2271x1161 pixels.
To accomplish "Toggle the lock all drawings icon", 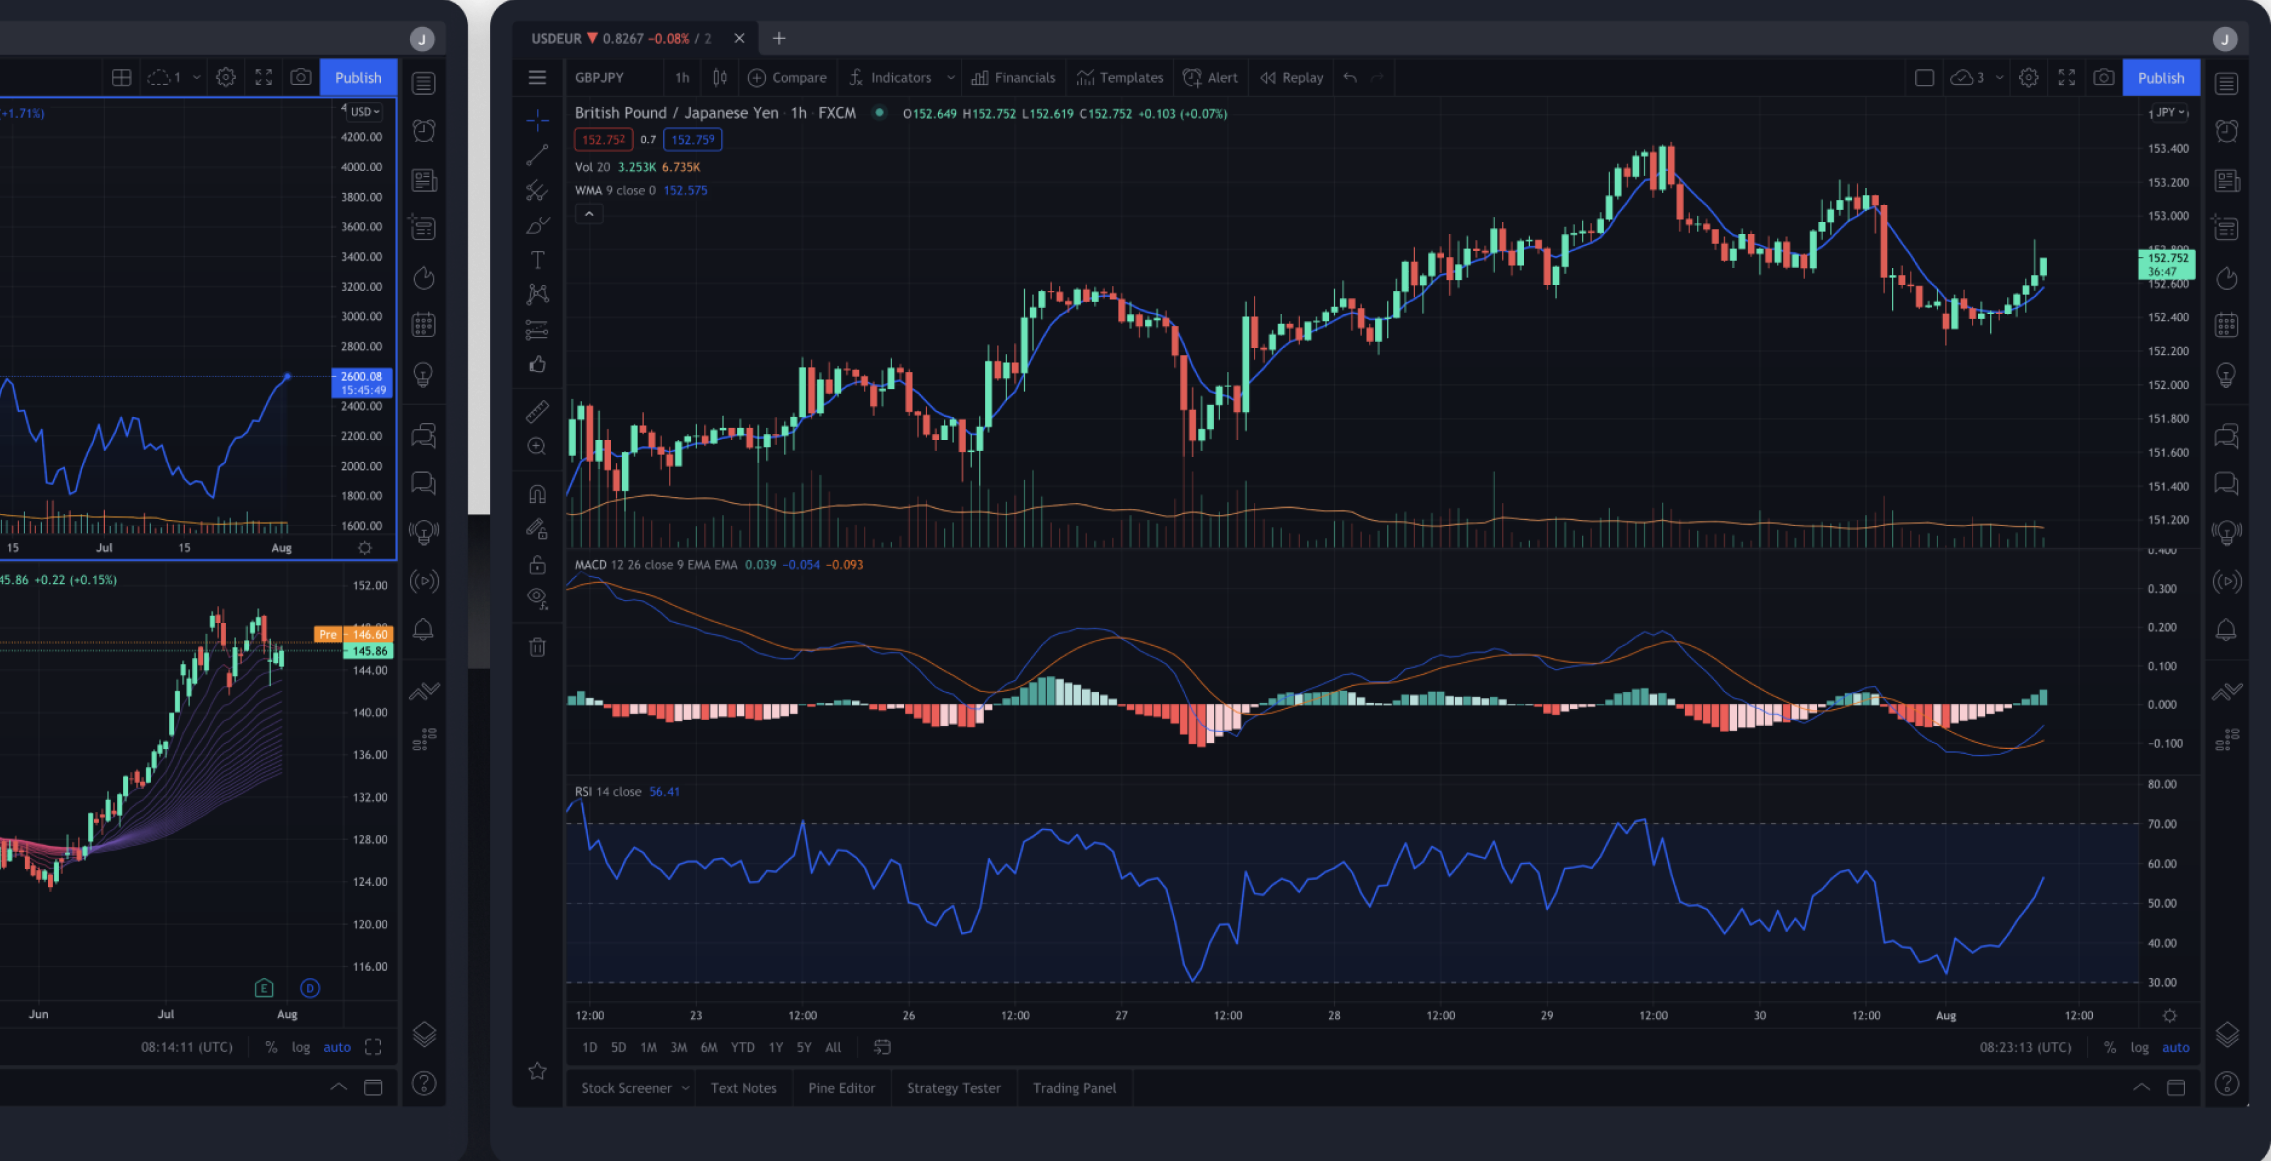I will (x=537, y=565).
